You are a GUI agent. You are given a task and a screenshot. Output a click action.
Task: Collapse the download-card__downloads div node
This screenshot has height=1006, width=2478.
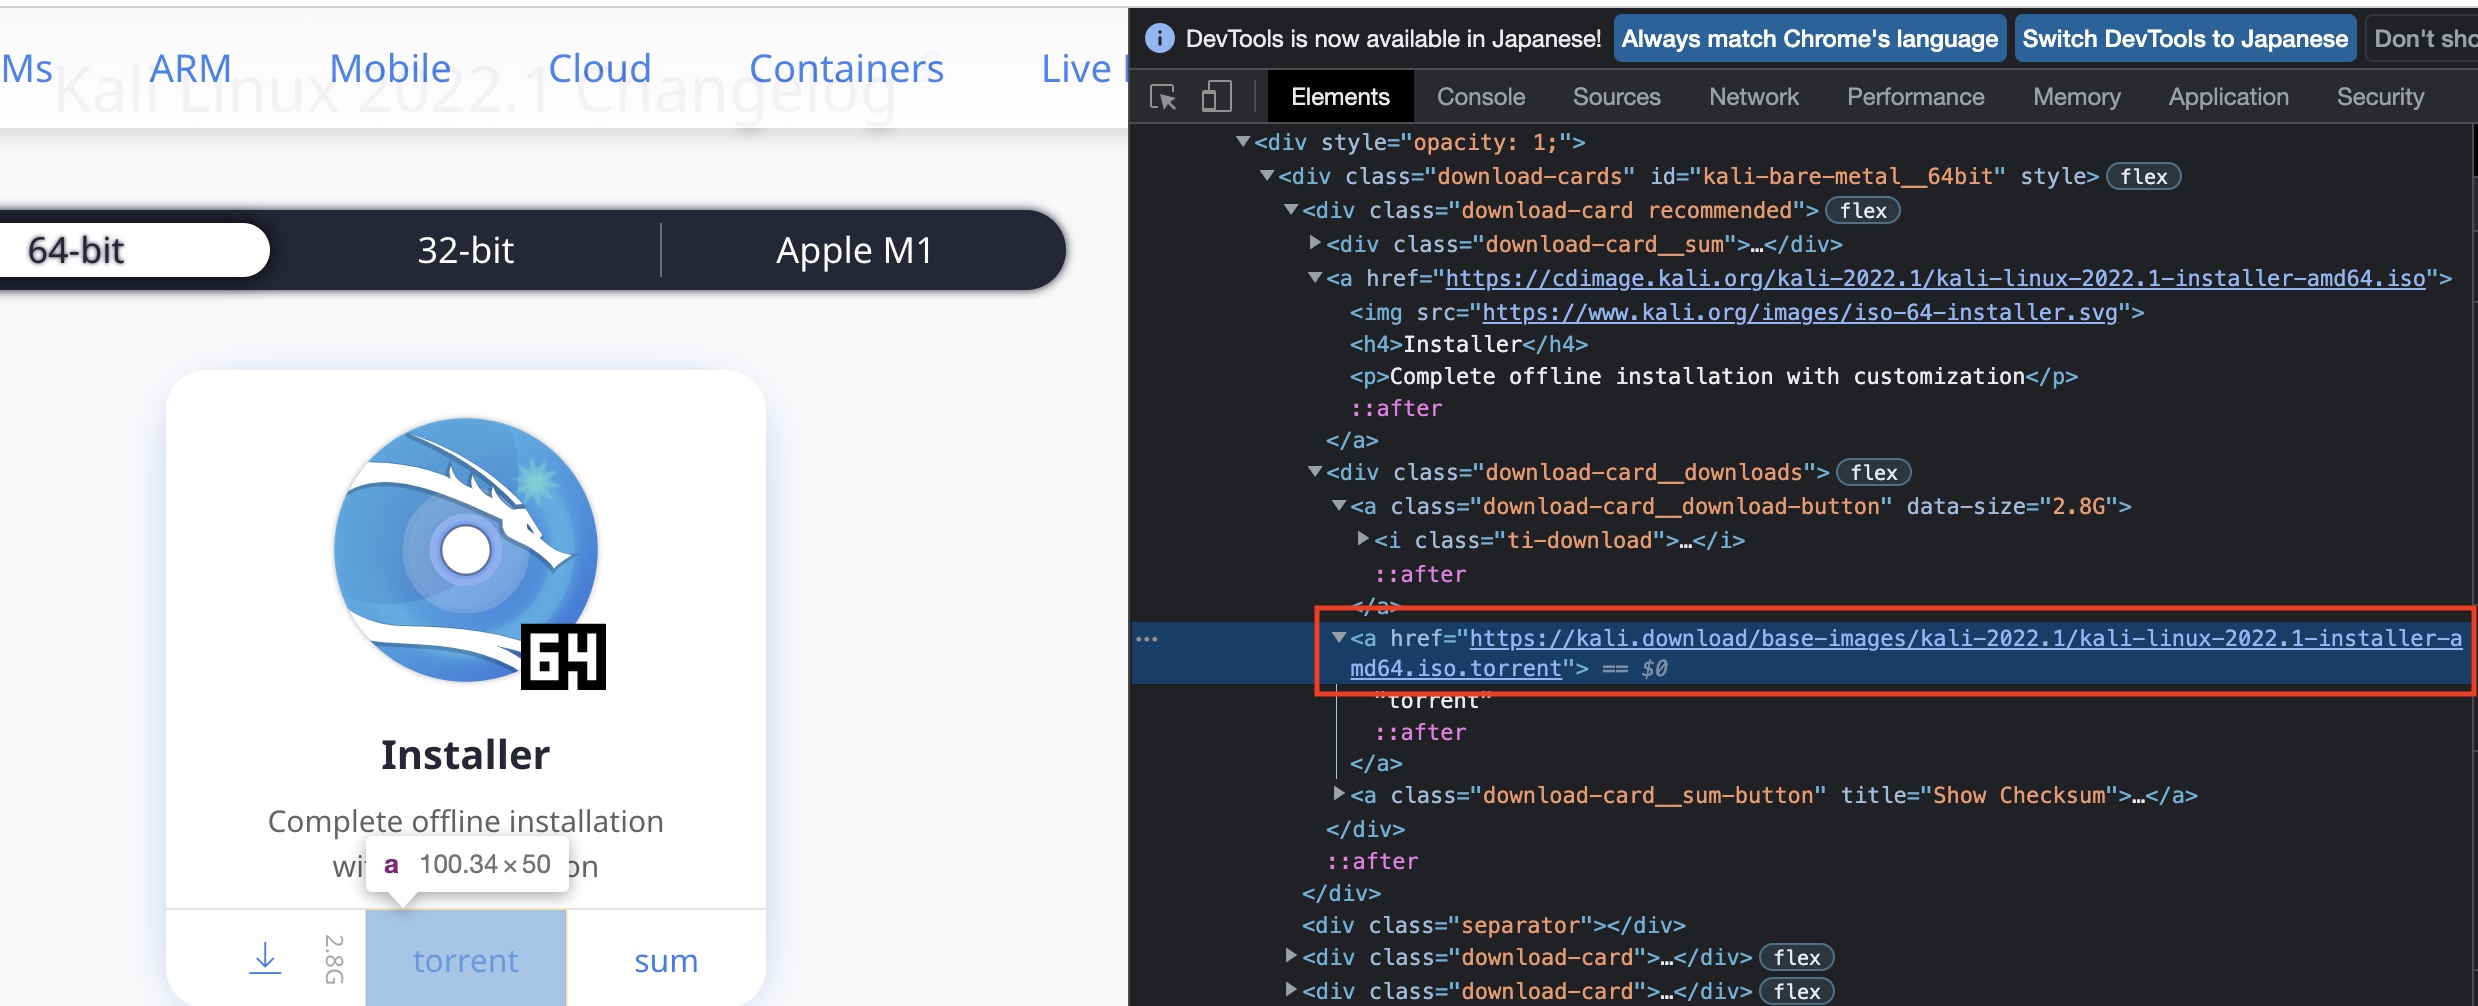1315,472
